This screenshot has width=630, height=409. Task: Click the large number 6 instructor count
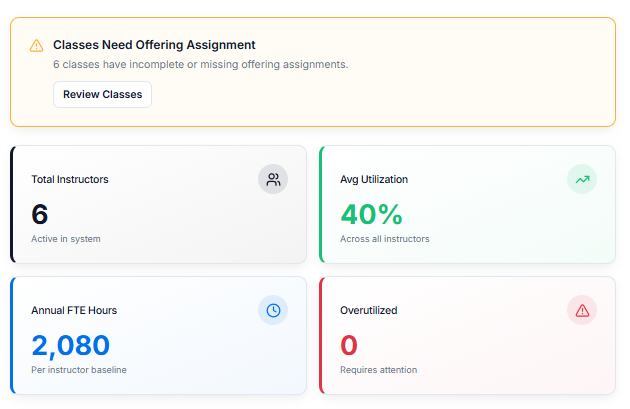tap(40, 214)
